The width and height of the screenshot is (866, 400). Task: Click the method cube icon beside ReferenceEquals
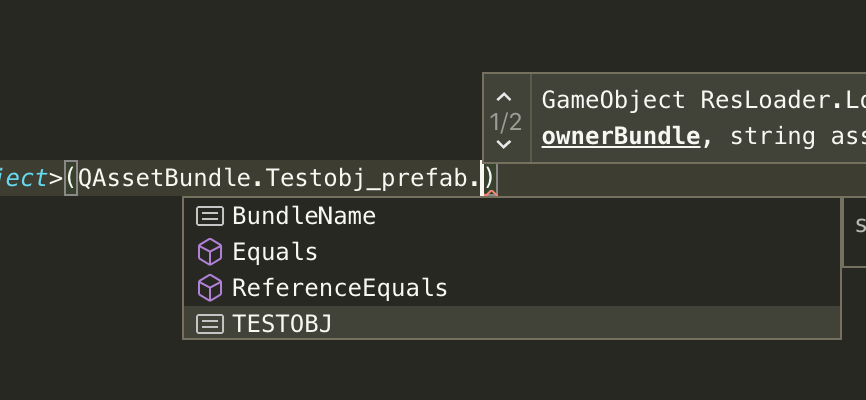[x=210, y=288]
